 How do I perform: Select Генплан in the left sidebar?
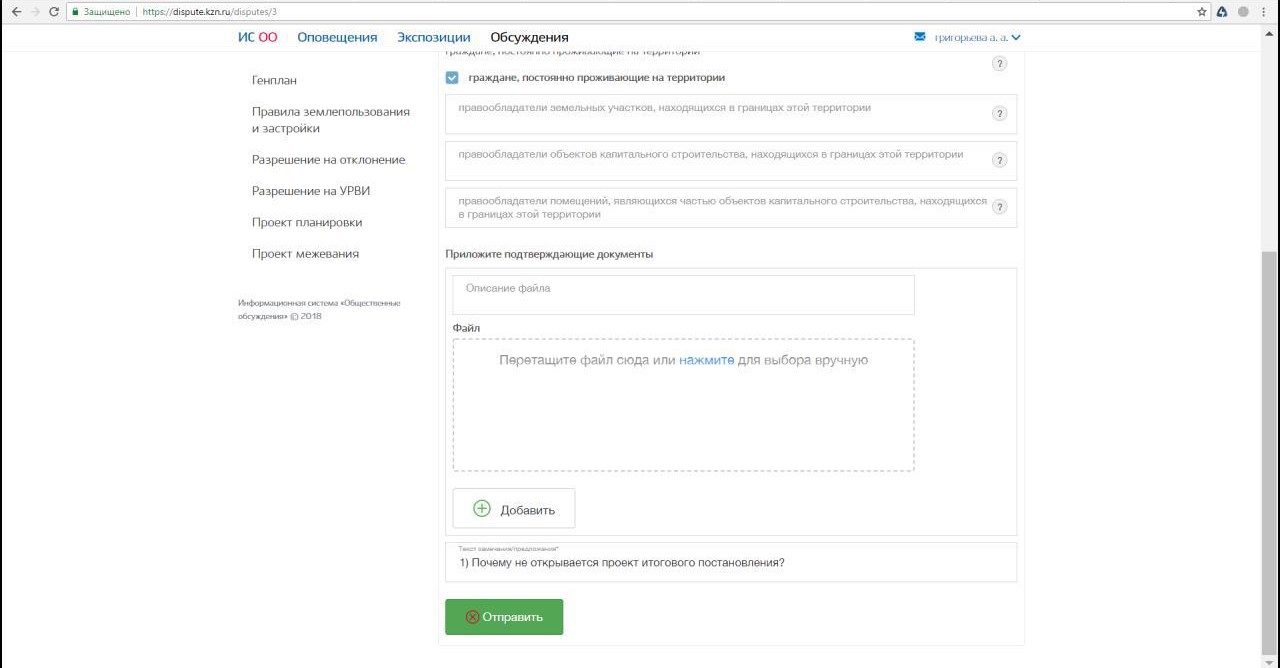[x=274, y=80]
